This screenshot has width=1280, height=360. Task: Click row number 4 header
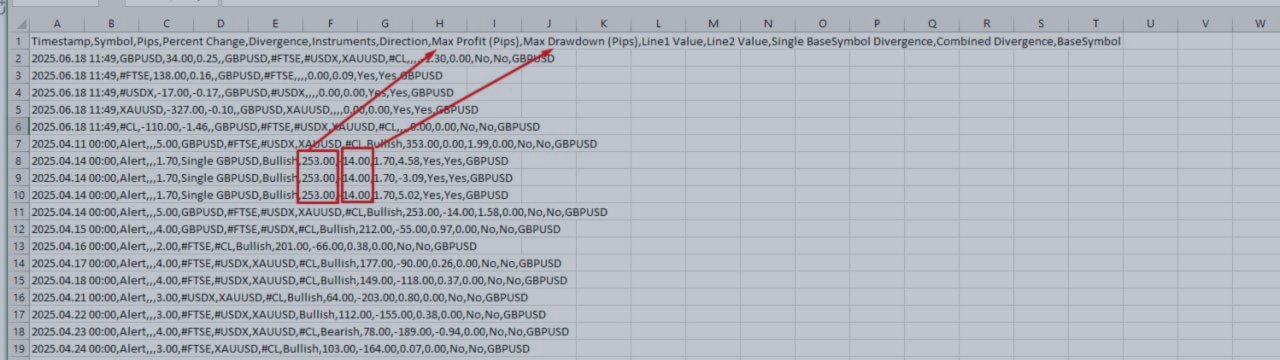[x=17, y=93]
